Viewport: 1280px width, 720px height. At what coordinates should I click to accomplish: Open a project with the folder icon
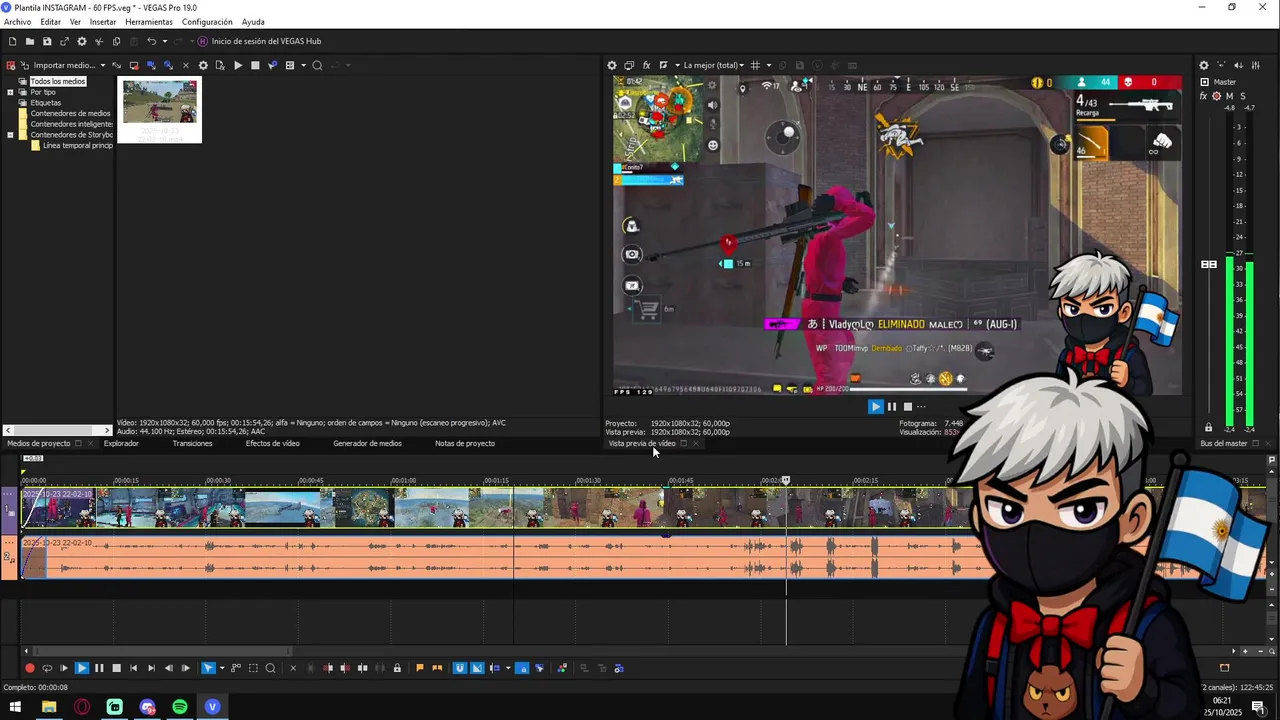(30, 41)
